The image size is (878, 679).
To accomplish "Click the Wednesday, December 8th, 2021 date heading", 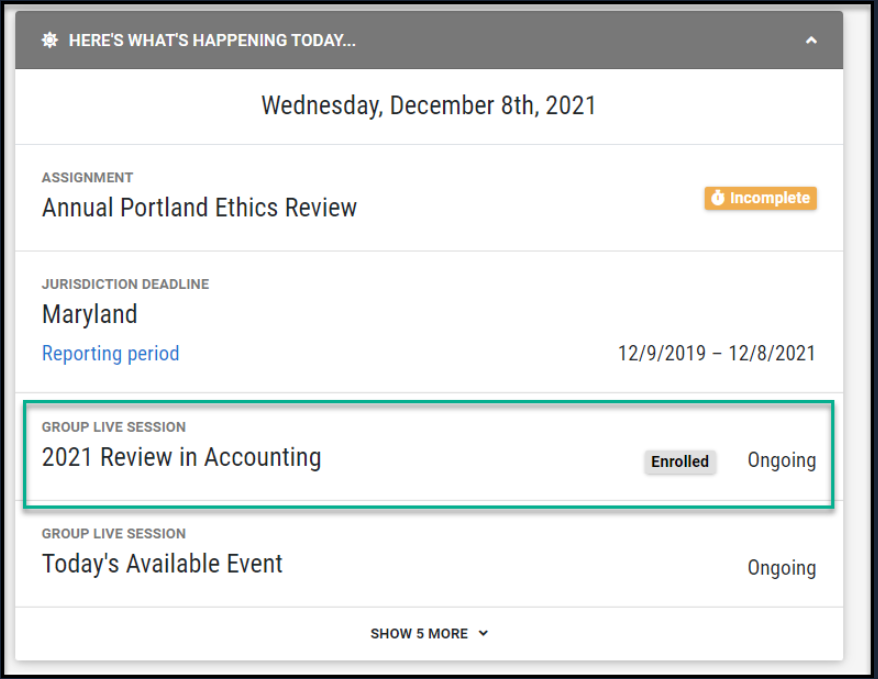I will coord(428,105).
